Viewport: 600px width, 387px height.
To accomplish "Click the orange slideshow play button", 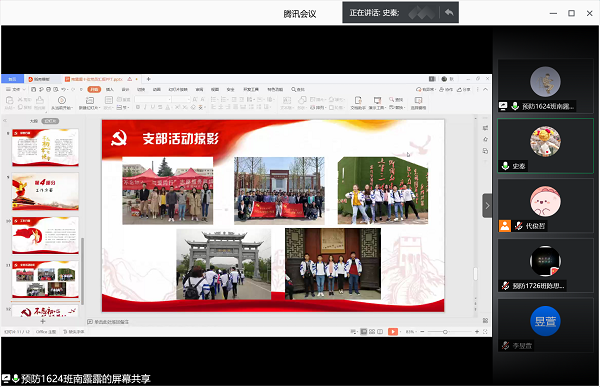I will click(393, 331).
